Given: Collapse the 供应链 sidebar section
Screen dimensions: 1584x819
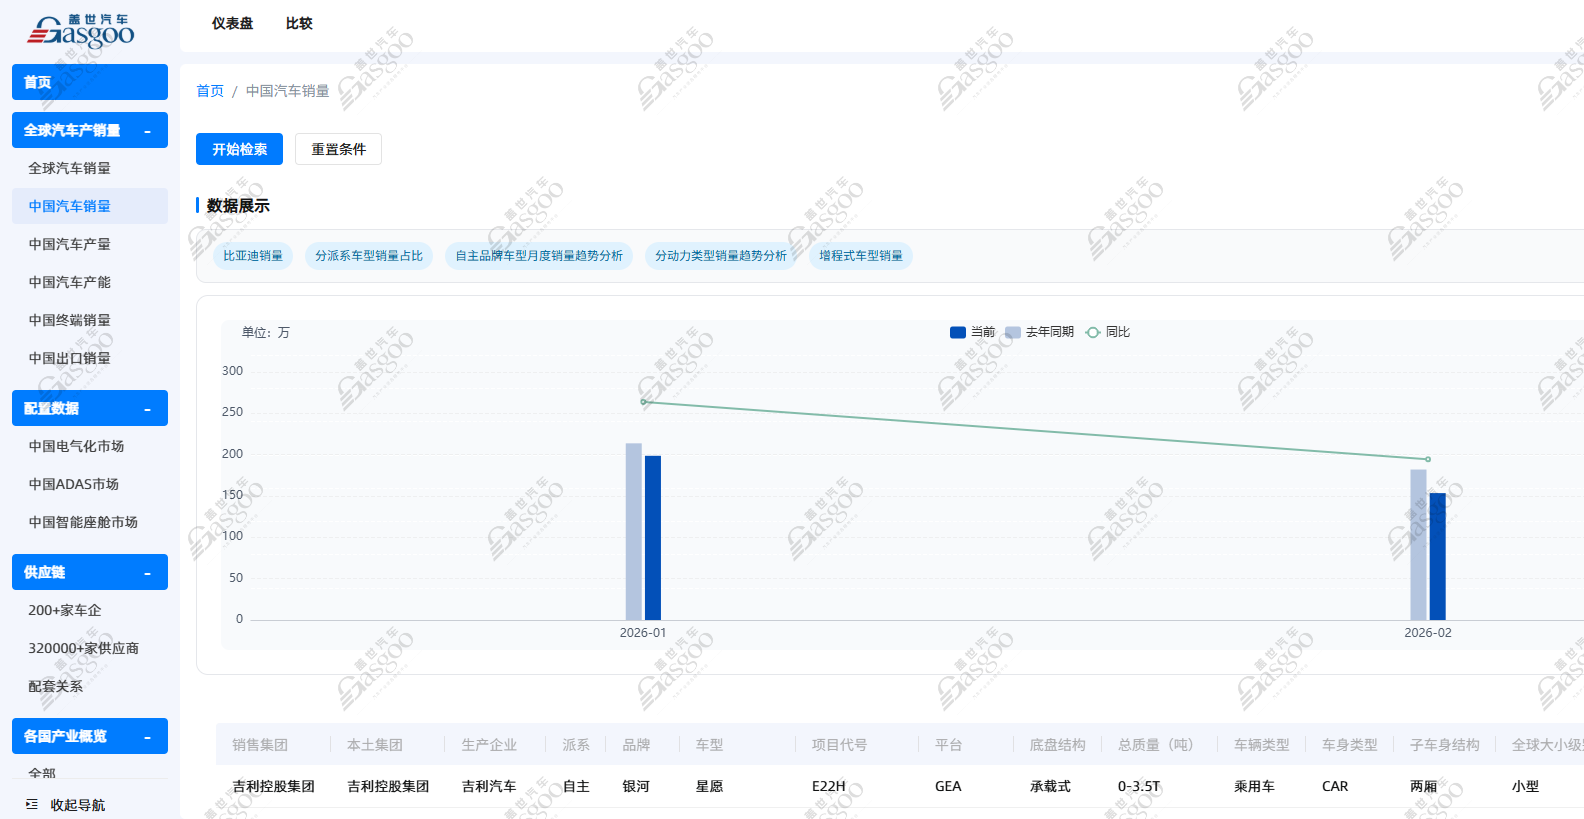Looking at the screenshot, I should (x=147, y=573).
